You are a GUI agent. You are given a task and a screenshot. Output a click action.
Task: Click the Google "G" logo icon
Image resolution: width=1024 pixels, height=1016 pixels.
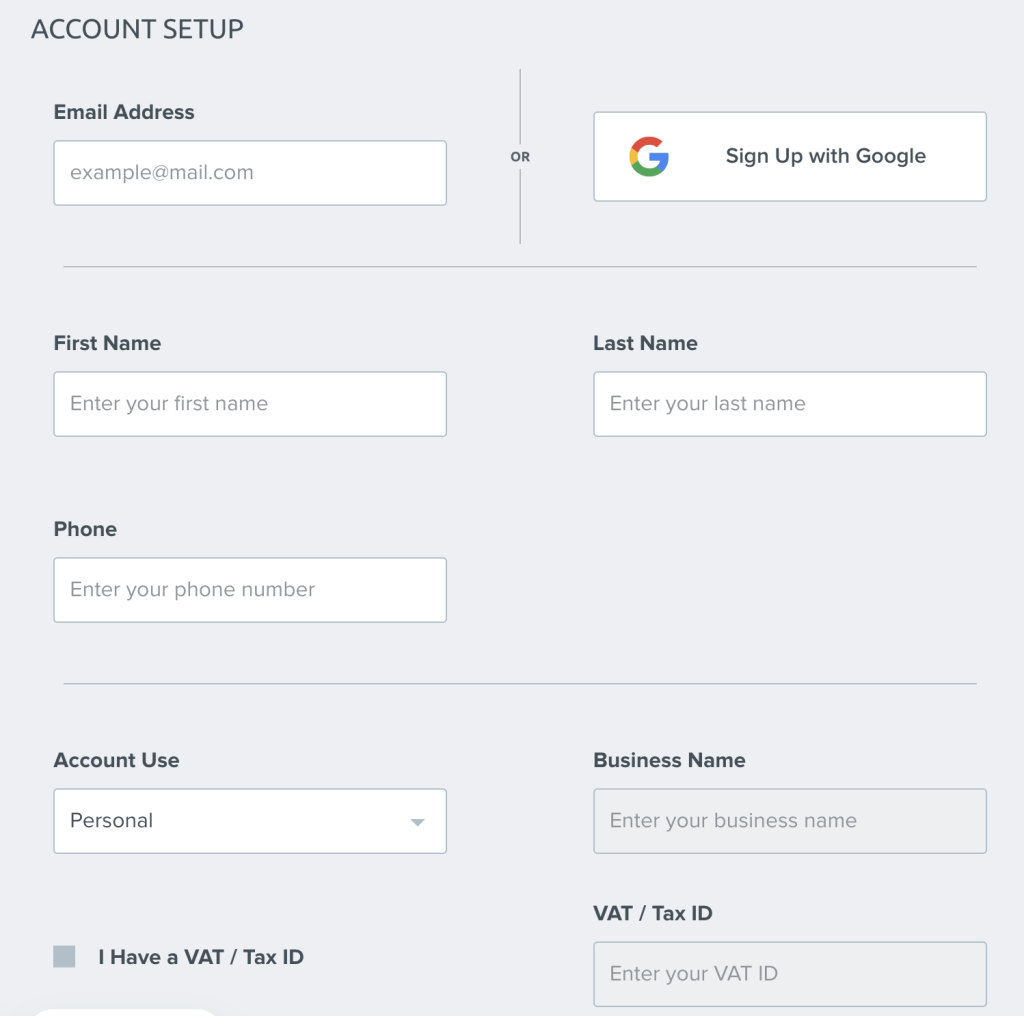(x=649, y=156)
